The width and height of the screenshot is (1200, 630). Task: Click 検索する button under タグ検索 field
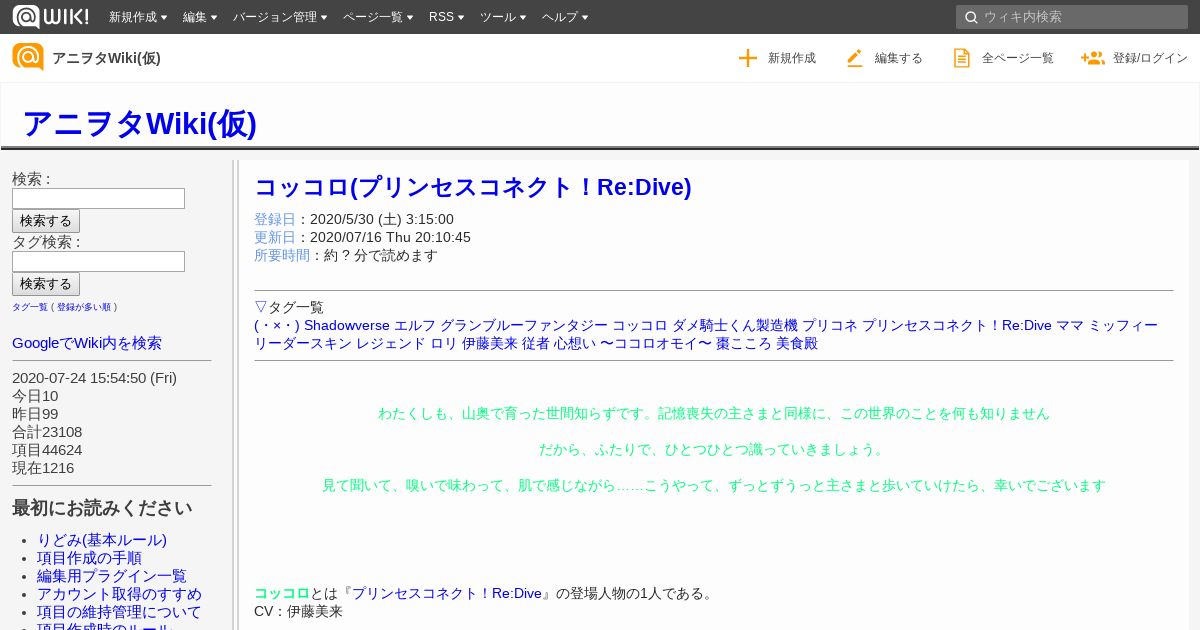(x=46, y=284)
